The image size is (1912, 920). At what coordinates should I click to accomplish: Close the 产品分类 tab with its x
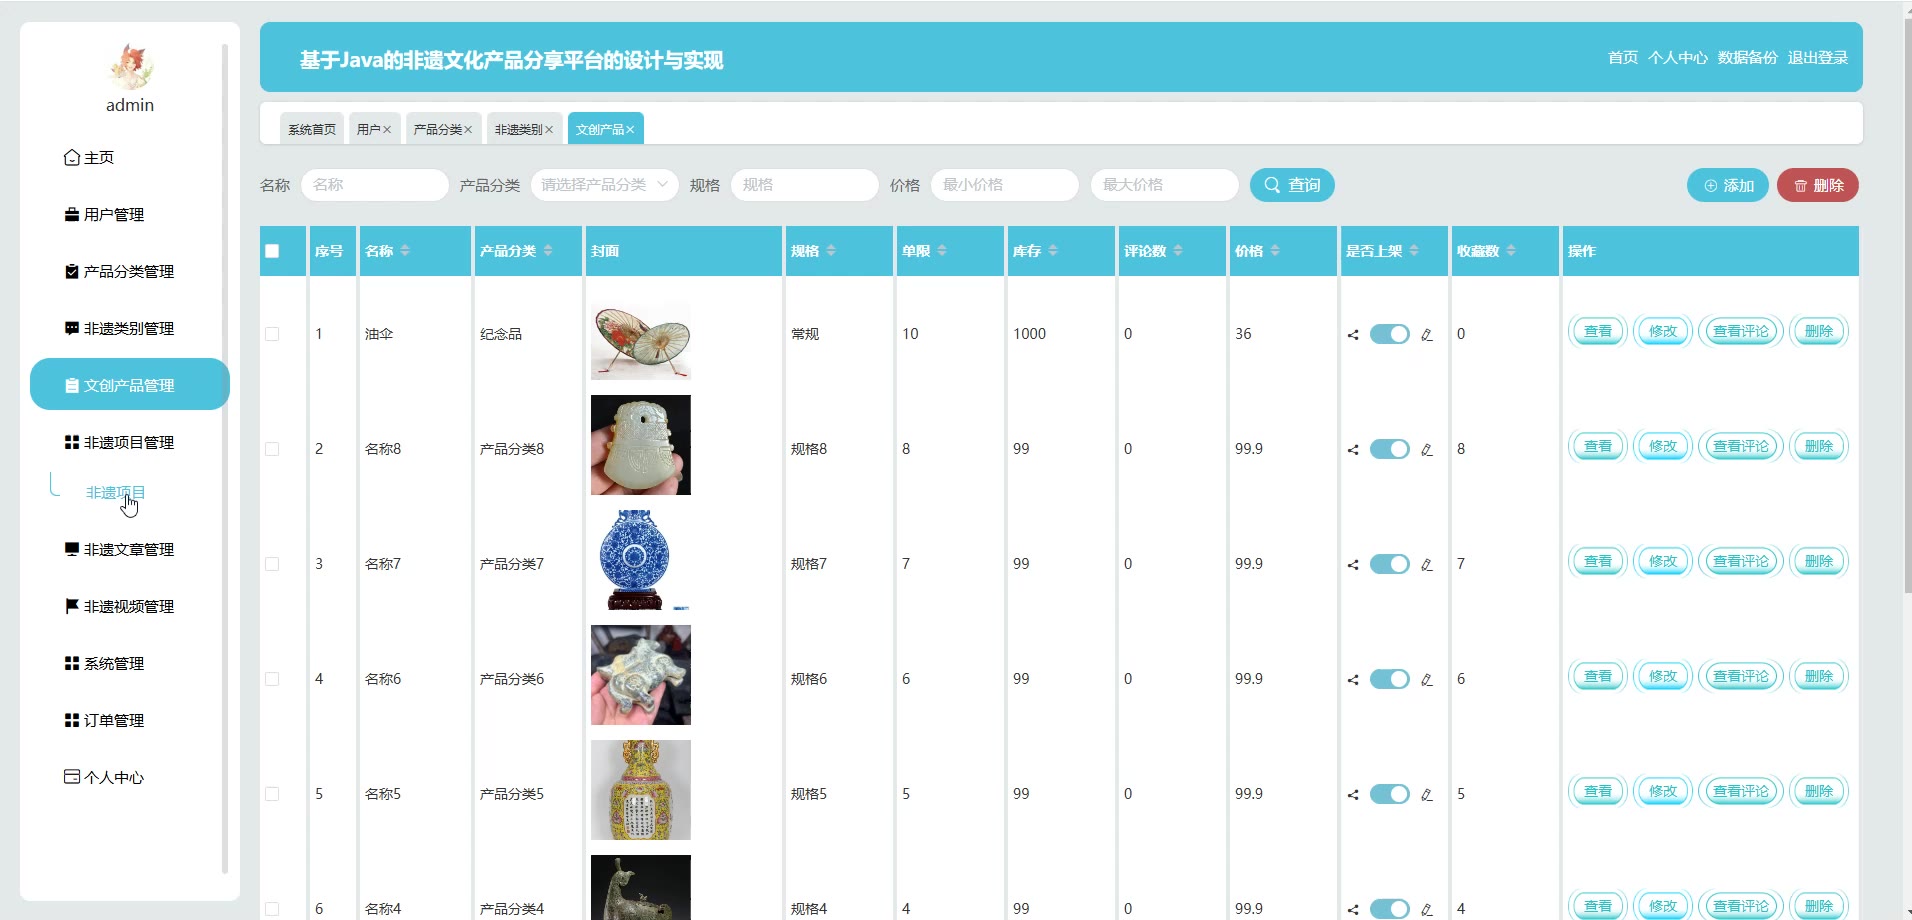[x=468, y=130]
